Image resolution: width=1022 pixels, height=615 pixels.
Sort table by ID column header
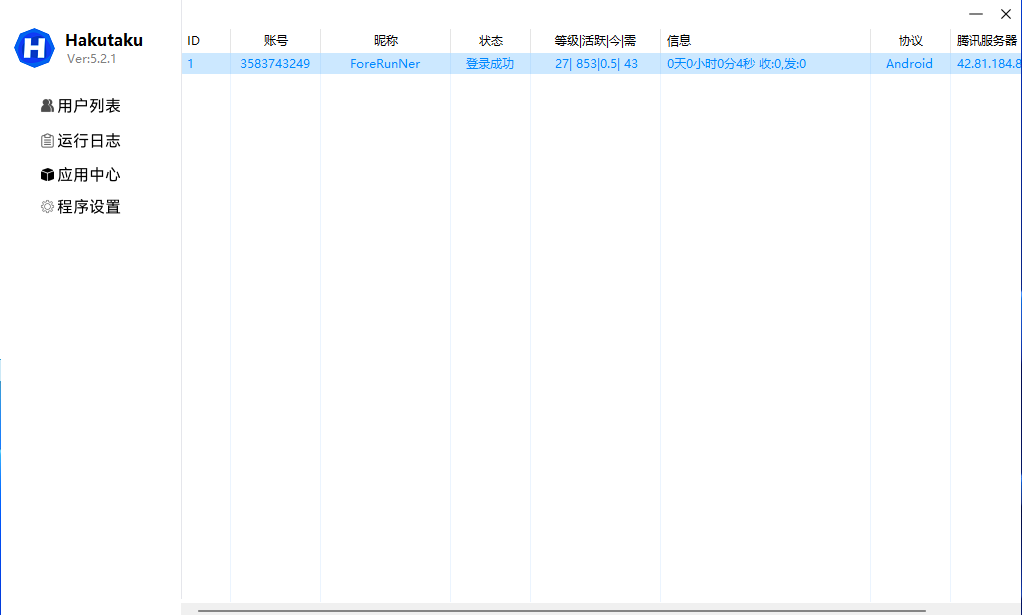[x=194, y=41]
